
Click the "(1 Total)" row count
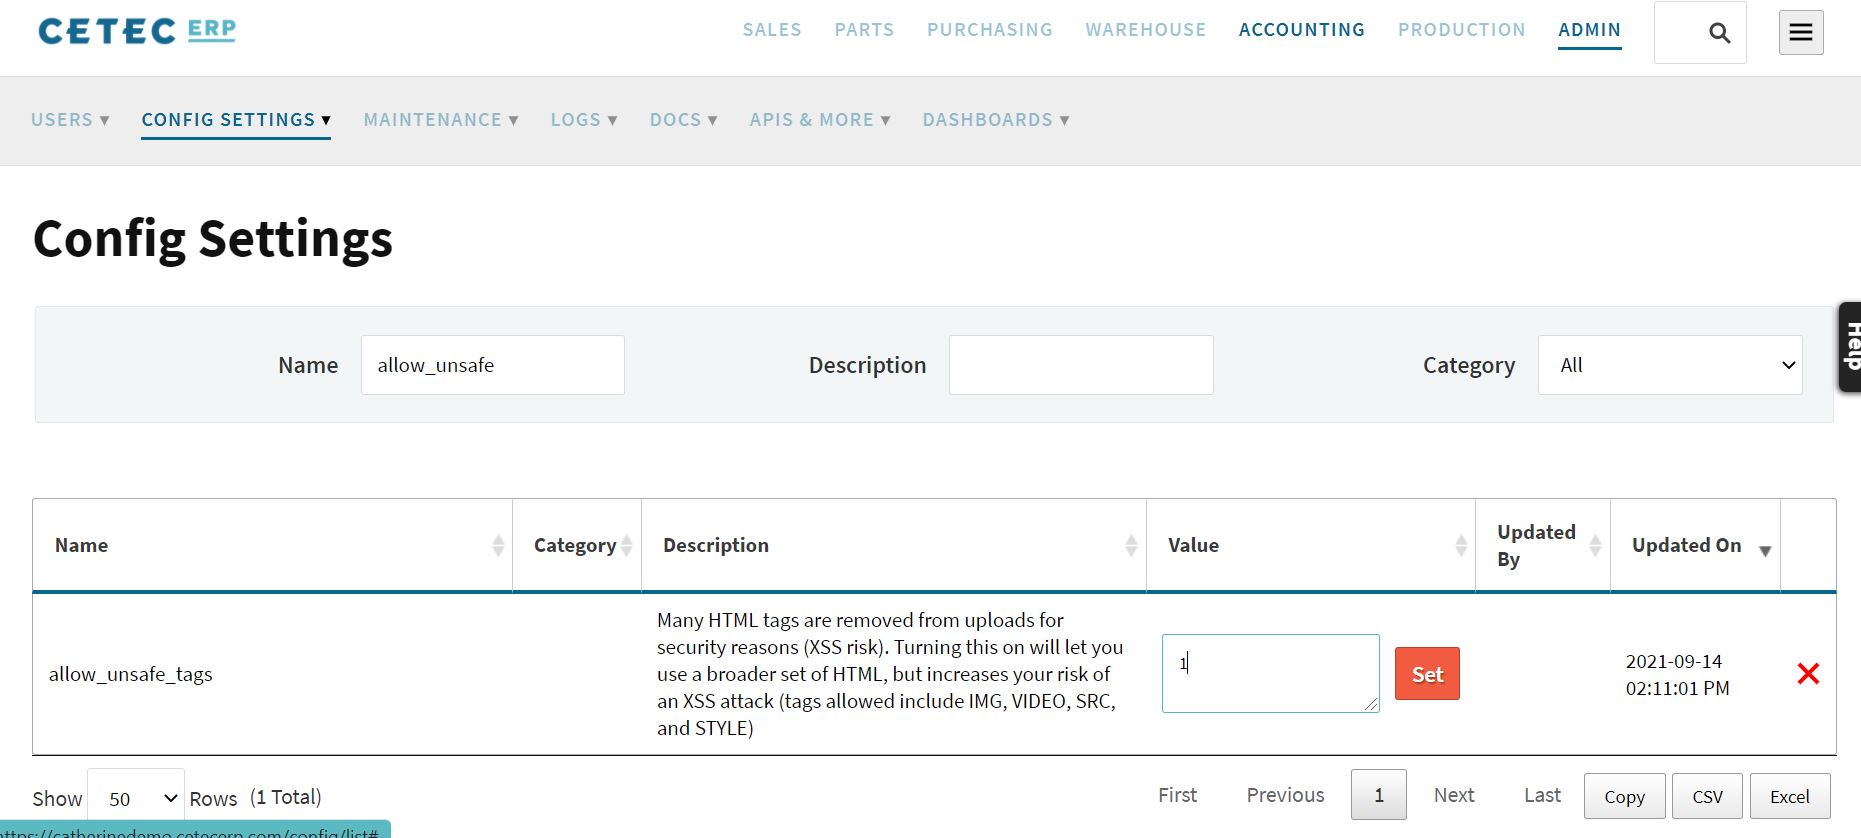tap(286, 797)
